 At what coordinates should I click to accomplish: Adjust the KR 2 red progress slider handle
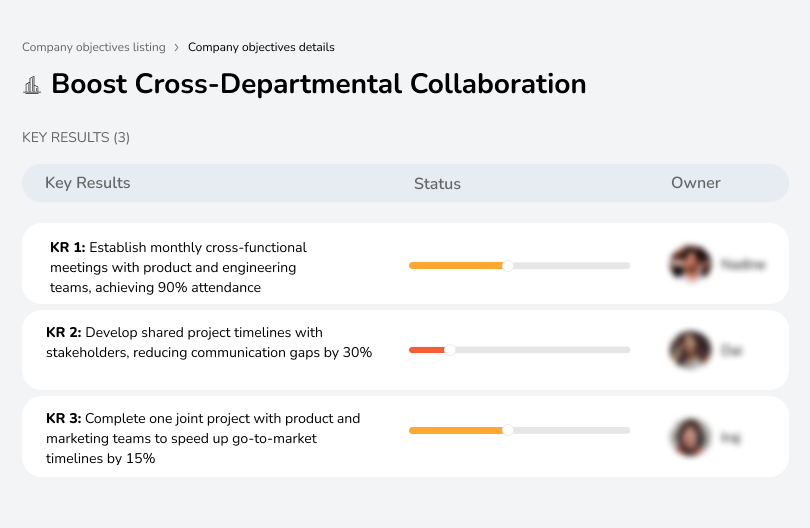450,350
